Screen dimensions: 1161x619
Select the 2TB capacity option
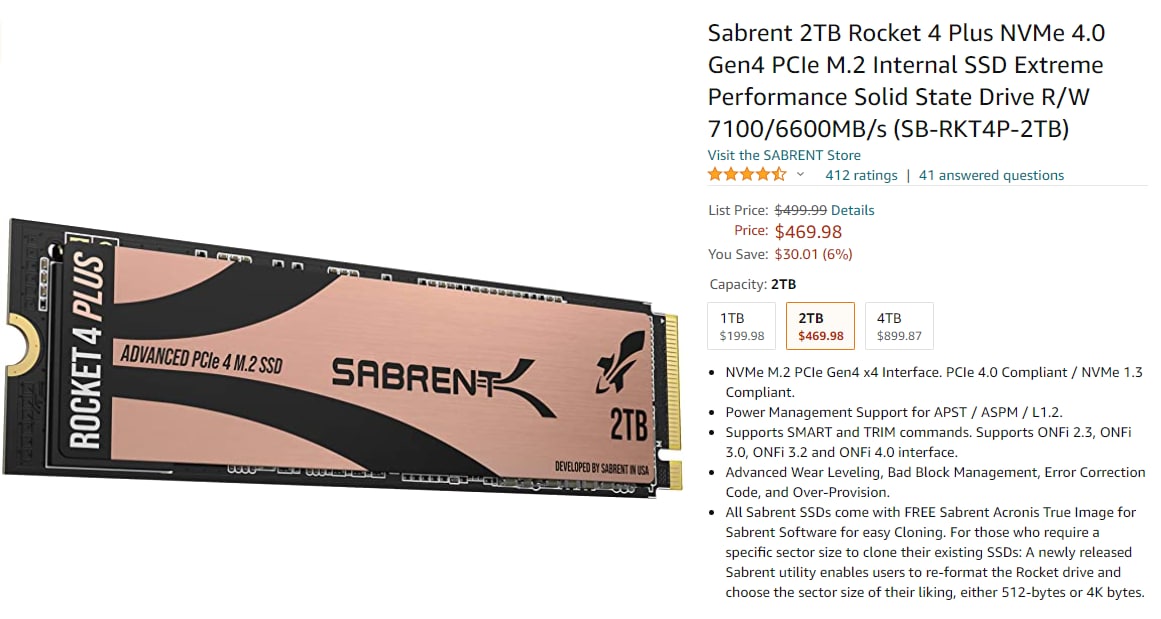click(x=820, y=326)
